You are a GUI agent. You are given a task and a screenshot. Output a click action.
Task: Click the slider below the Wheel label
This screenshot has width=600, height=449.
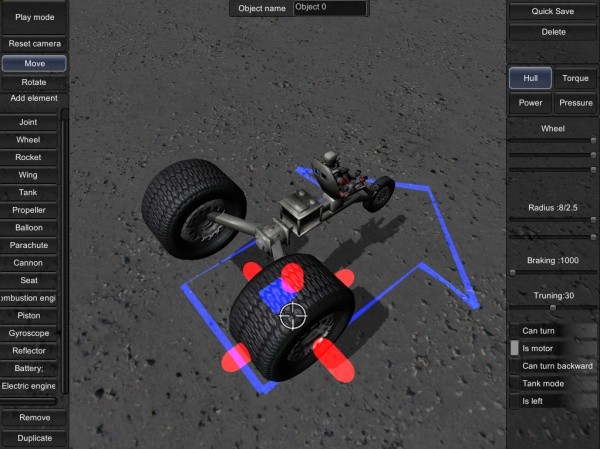pos(553,140)
